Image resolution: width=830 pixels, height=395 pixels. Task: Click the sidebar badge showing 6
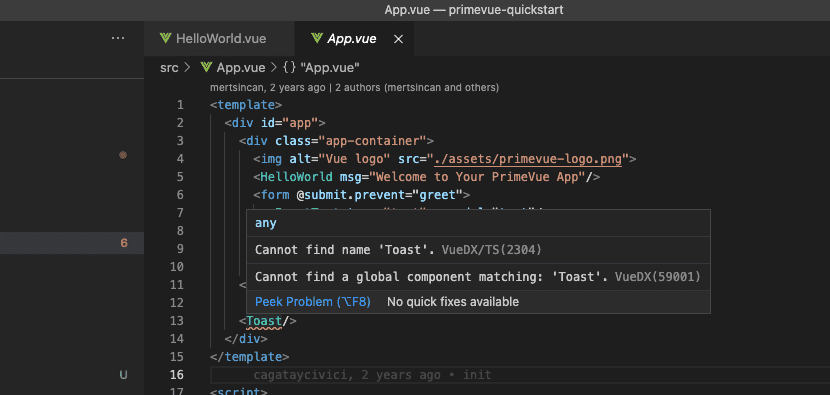(124, 243)
